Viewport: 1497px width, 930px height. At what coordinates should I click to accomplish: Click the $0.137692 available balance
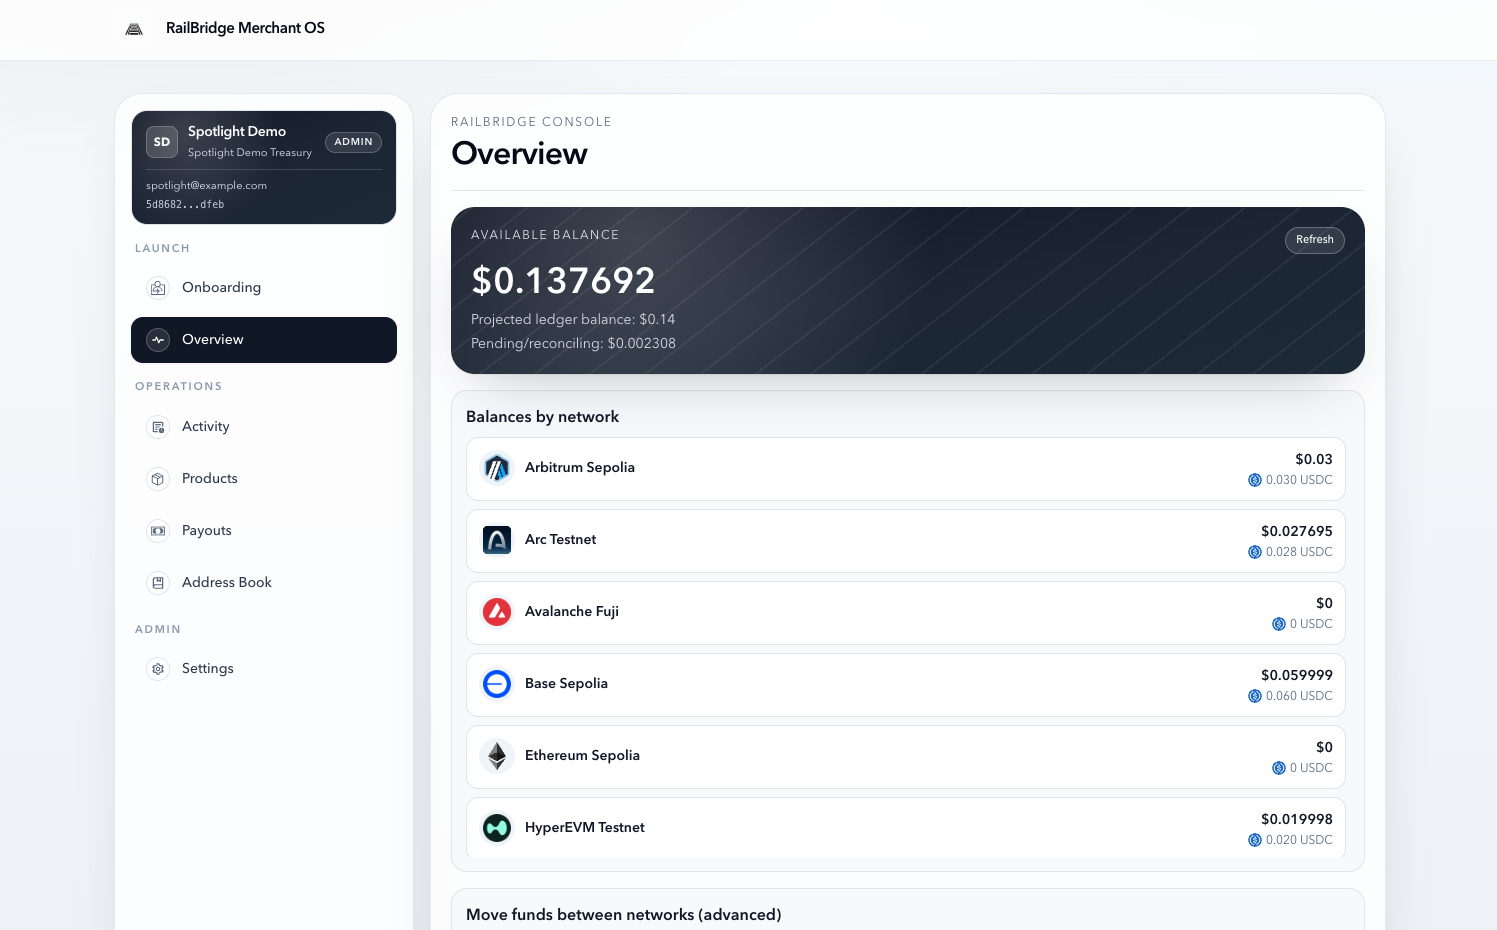(x=563, y=281)
